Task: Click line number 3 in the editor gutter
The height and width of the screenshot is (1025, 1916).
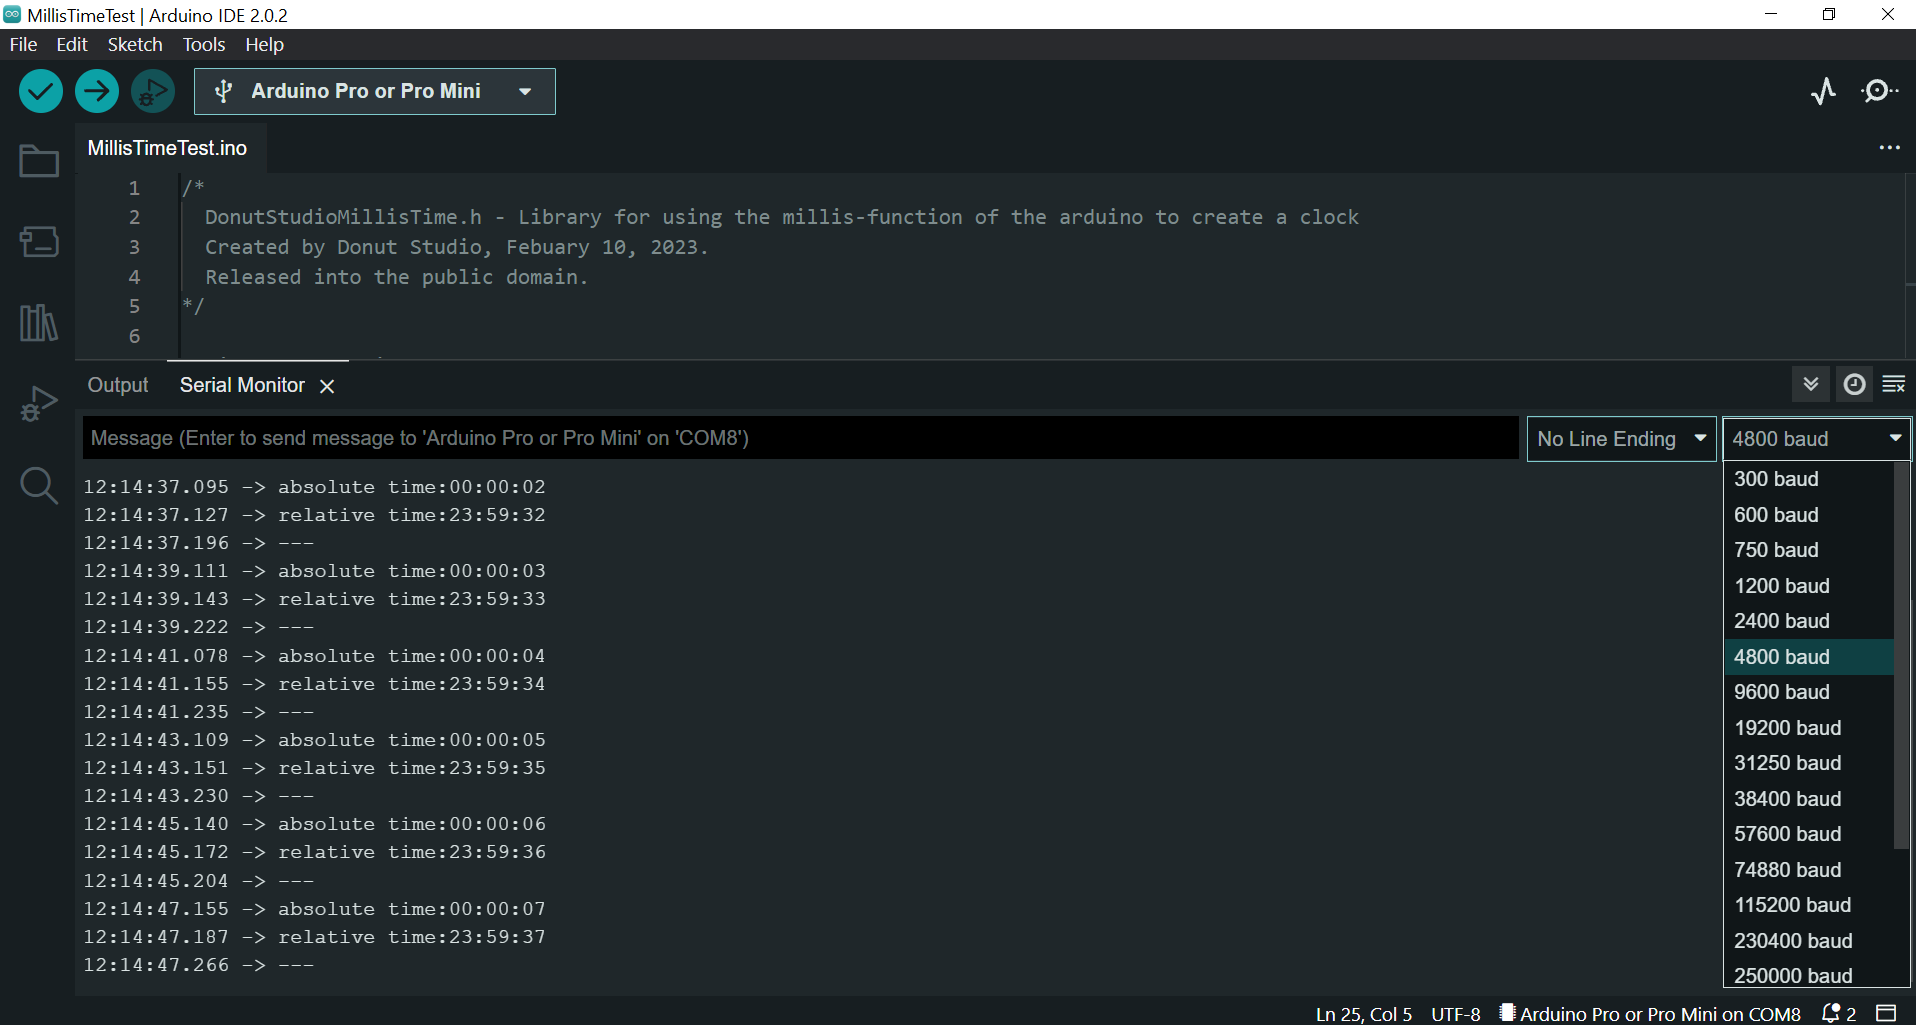Action: [134, 247]
